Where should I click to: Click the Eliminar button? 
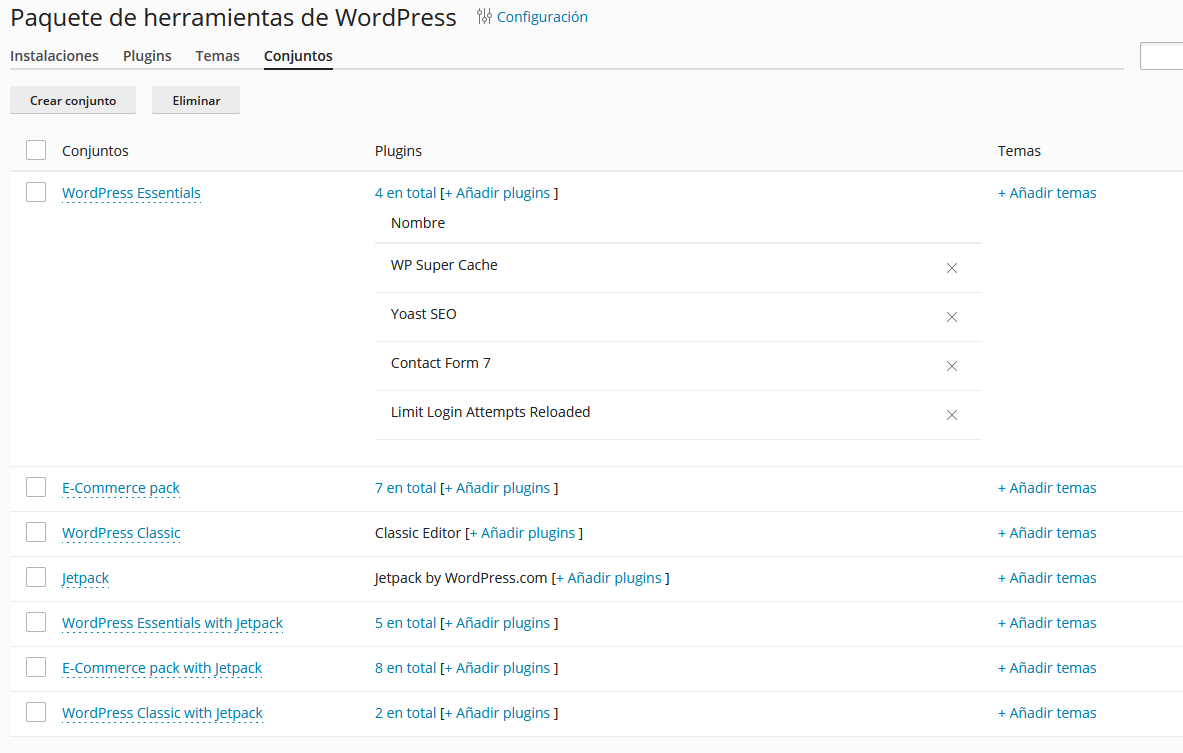click(x=196, y=100)
